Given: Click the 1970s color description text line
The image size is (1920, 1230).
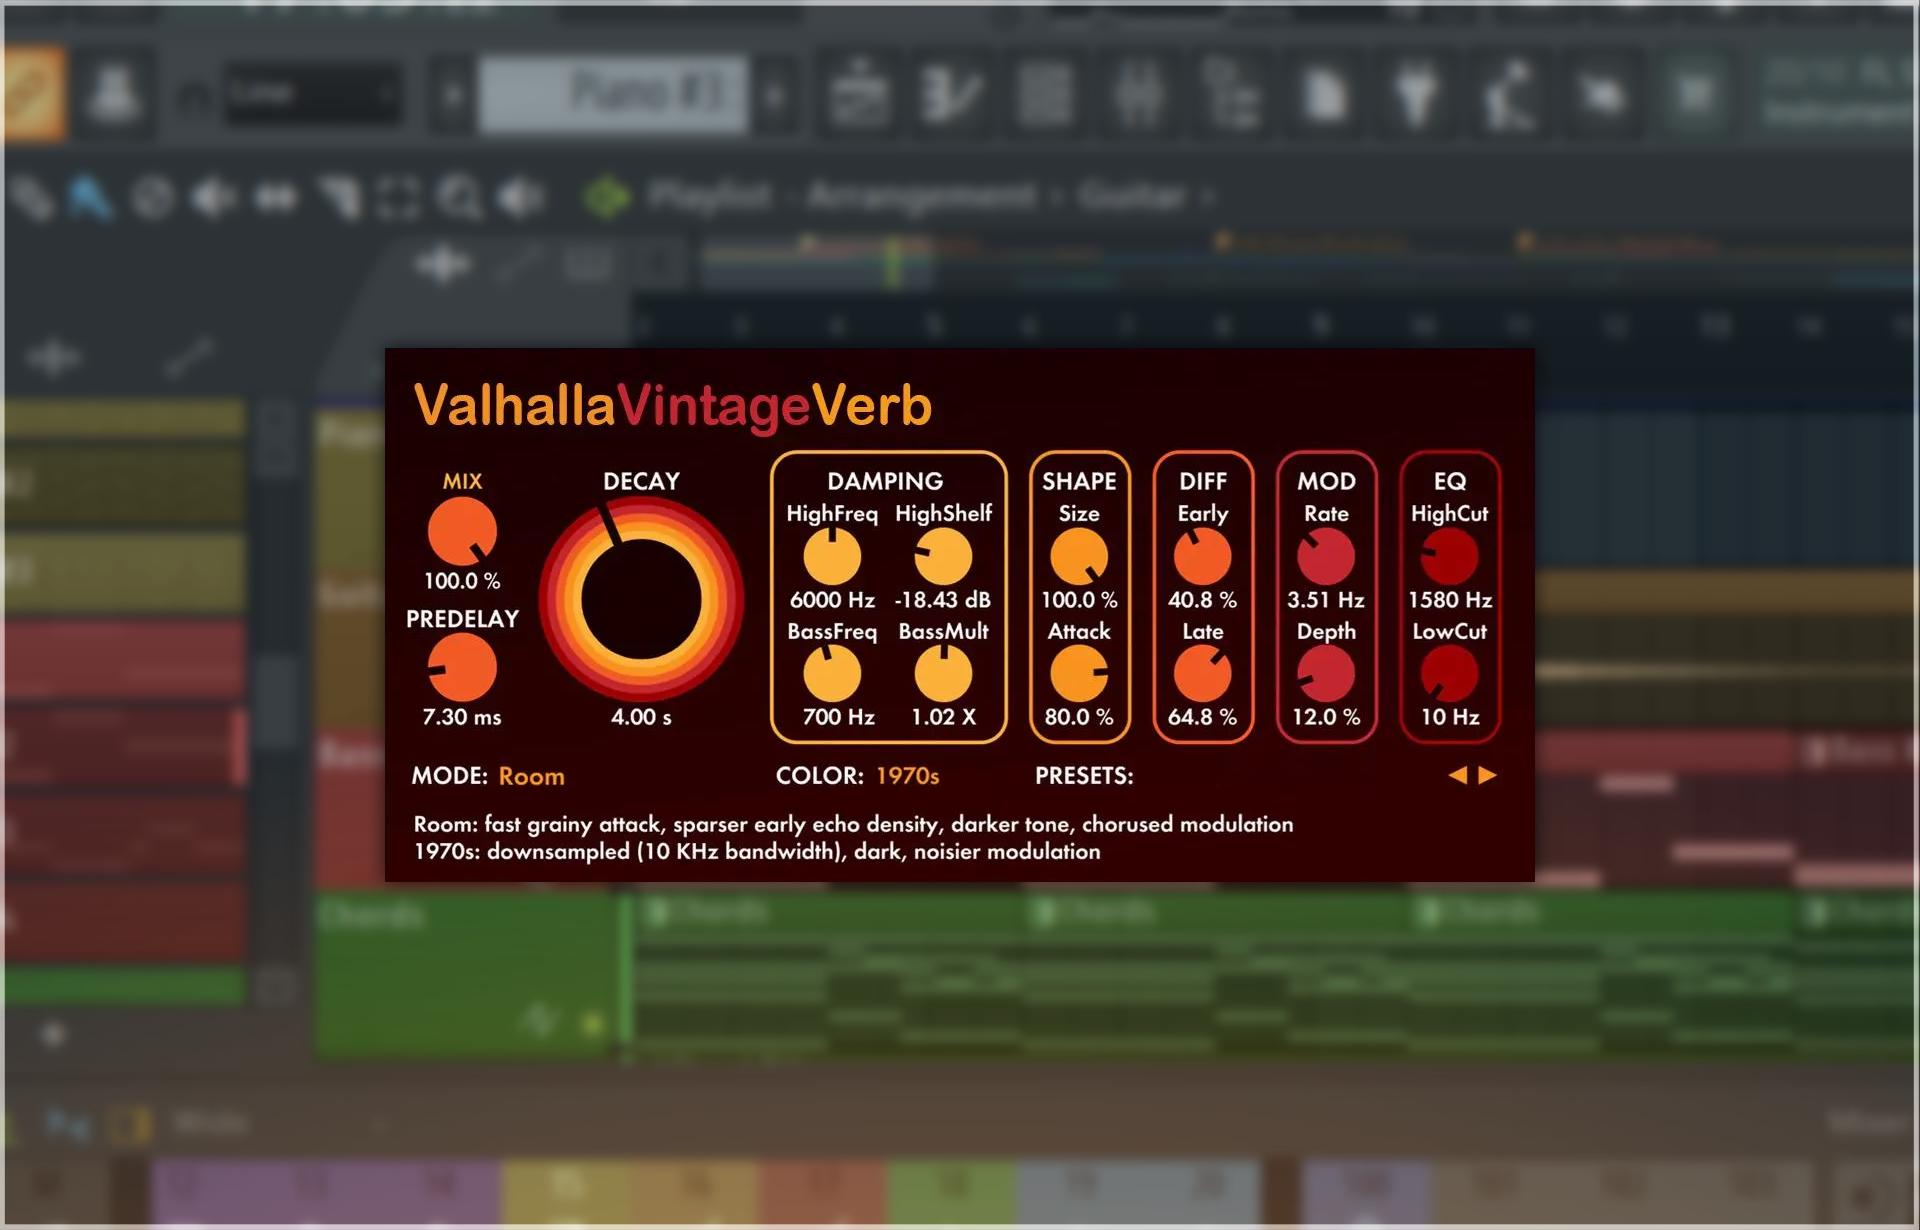Looking at the screenshot, I should tap(757, 851).
